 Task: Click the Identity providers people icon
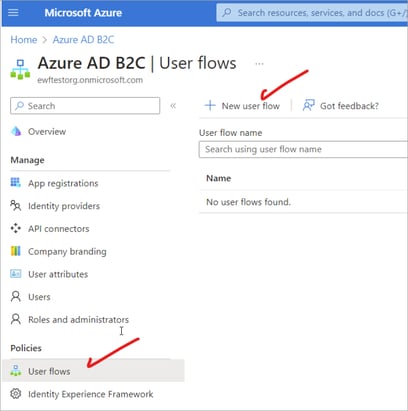click(16, 206)
